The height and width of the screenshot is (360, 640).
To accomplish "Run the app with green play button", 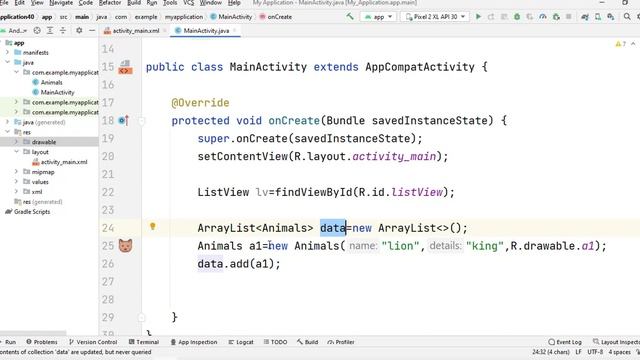I will (x=478, y=17).
